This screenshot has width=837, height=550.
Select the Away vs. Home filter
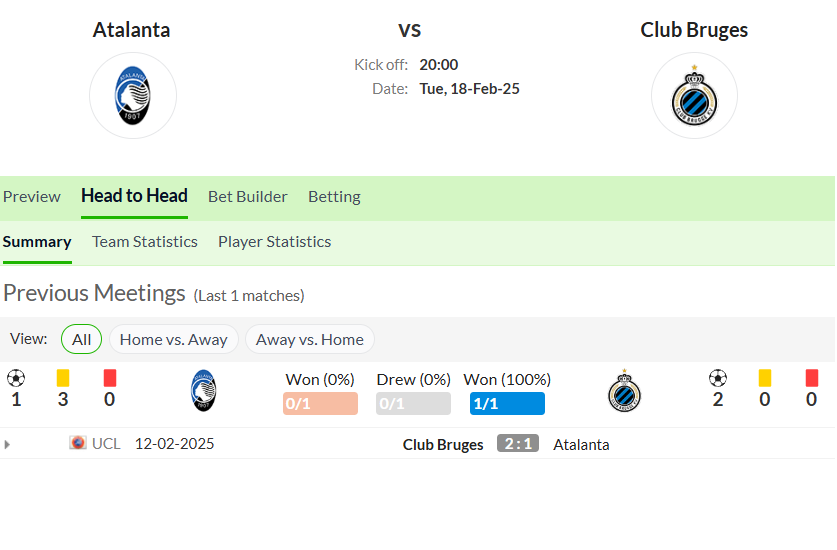point(310,339)
